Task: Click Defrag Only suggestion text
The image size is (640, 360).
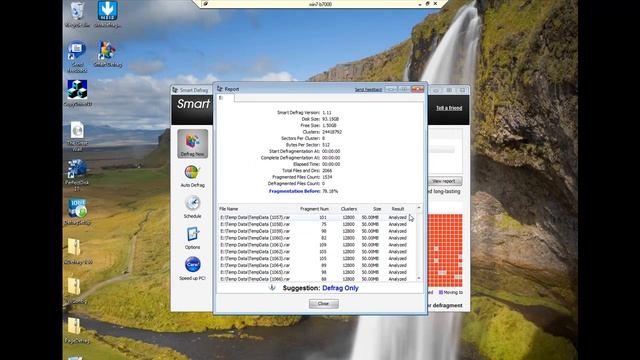Action: click(x=340, y=288)
